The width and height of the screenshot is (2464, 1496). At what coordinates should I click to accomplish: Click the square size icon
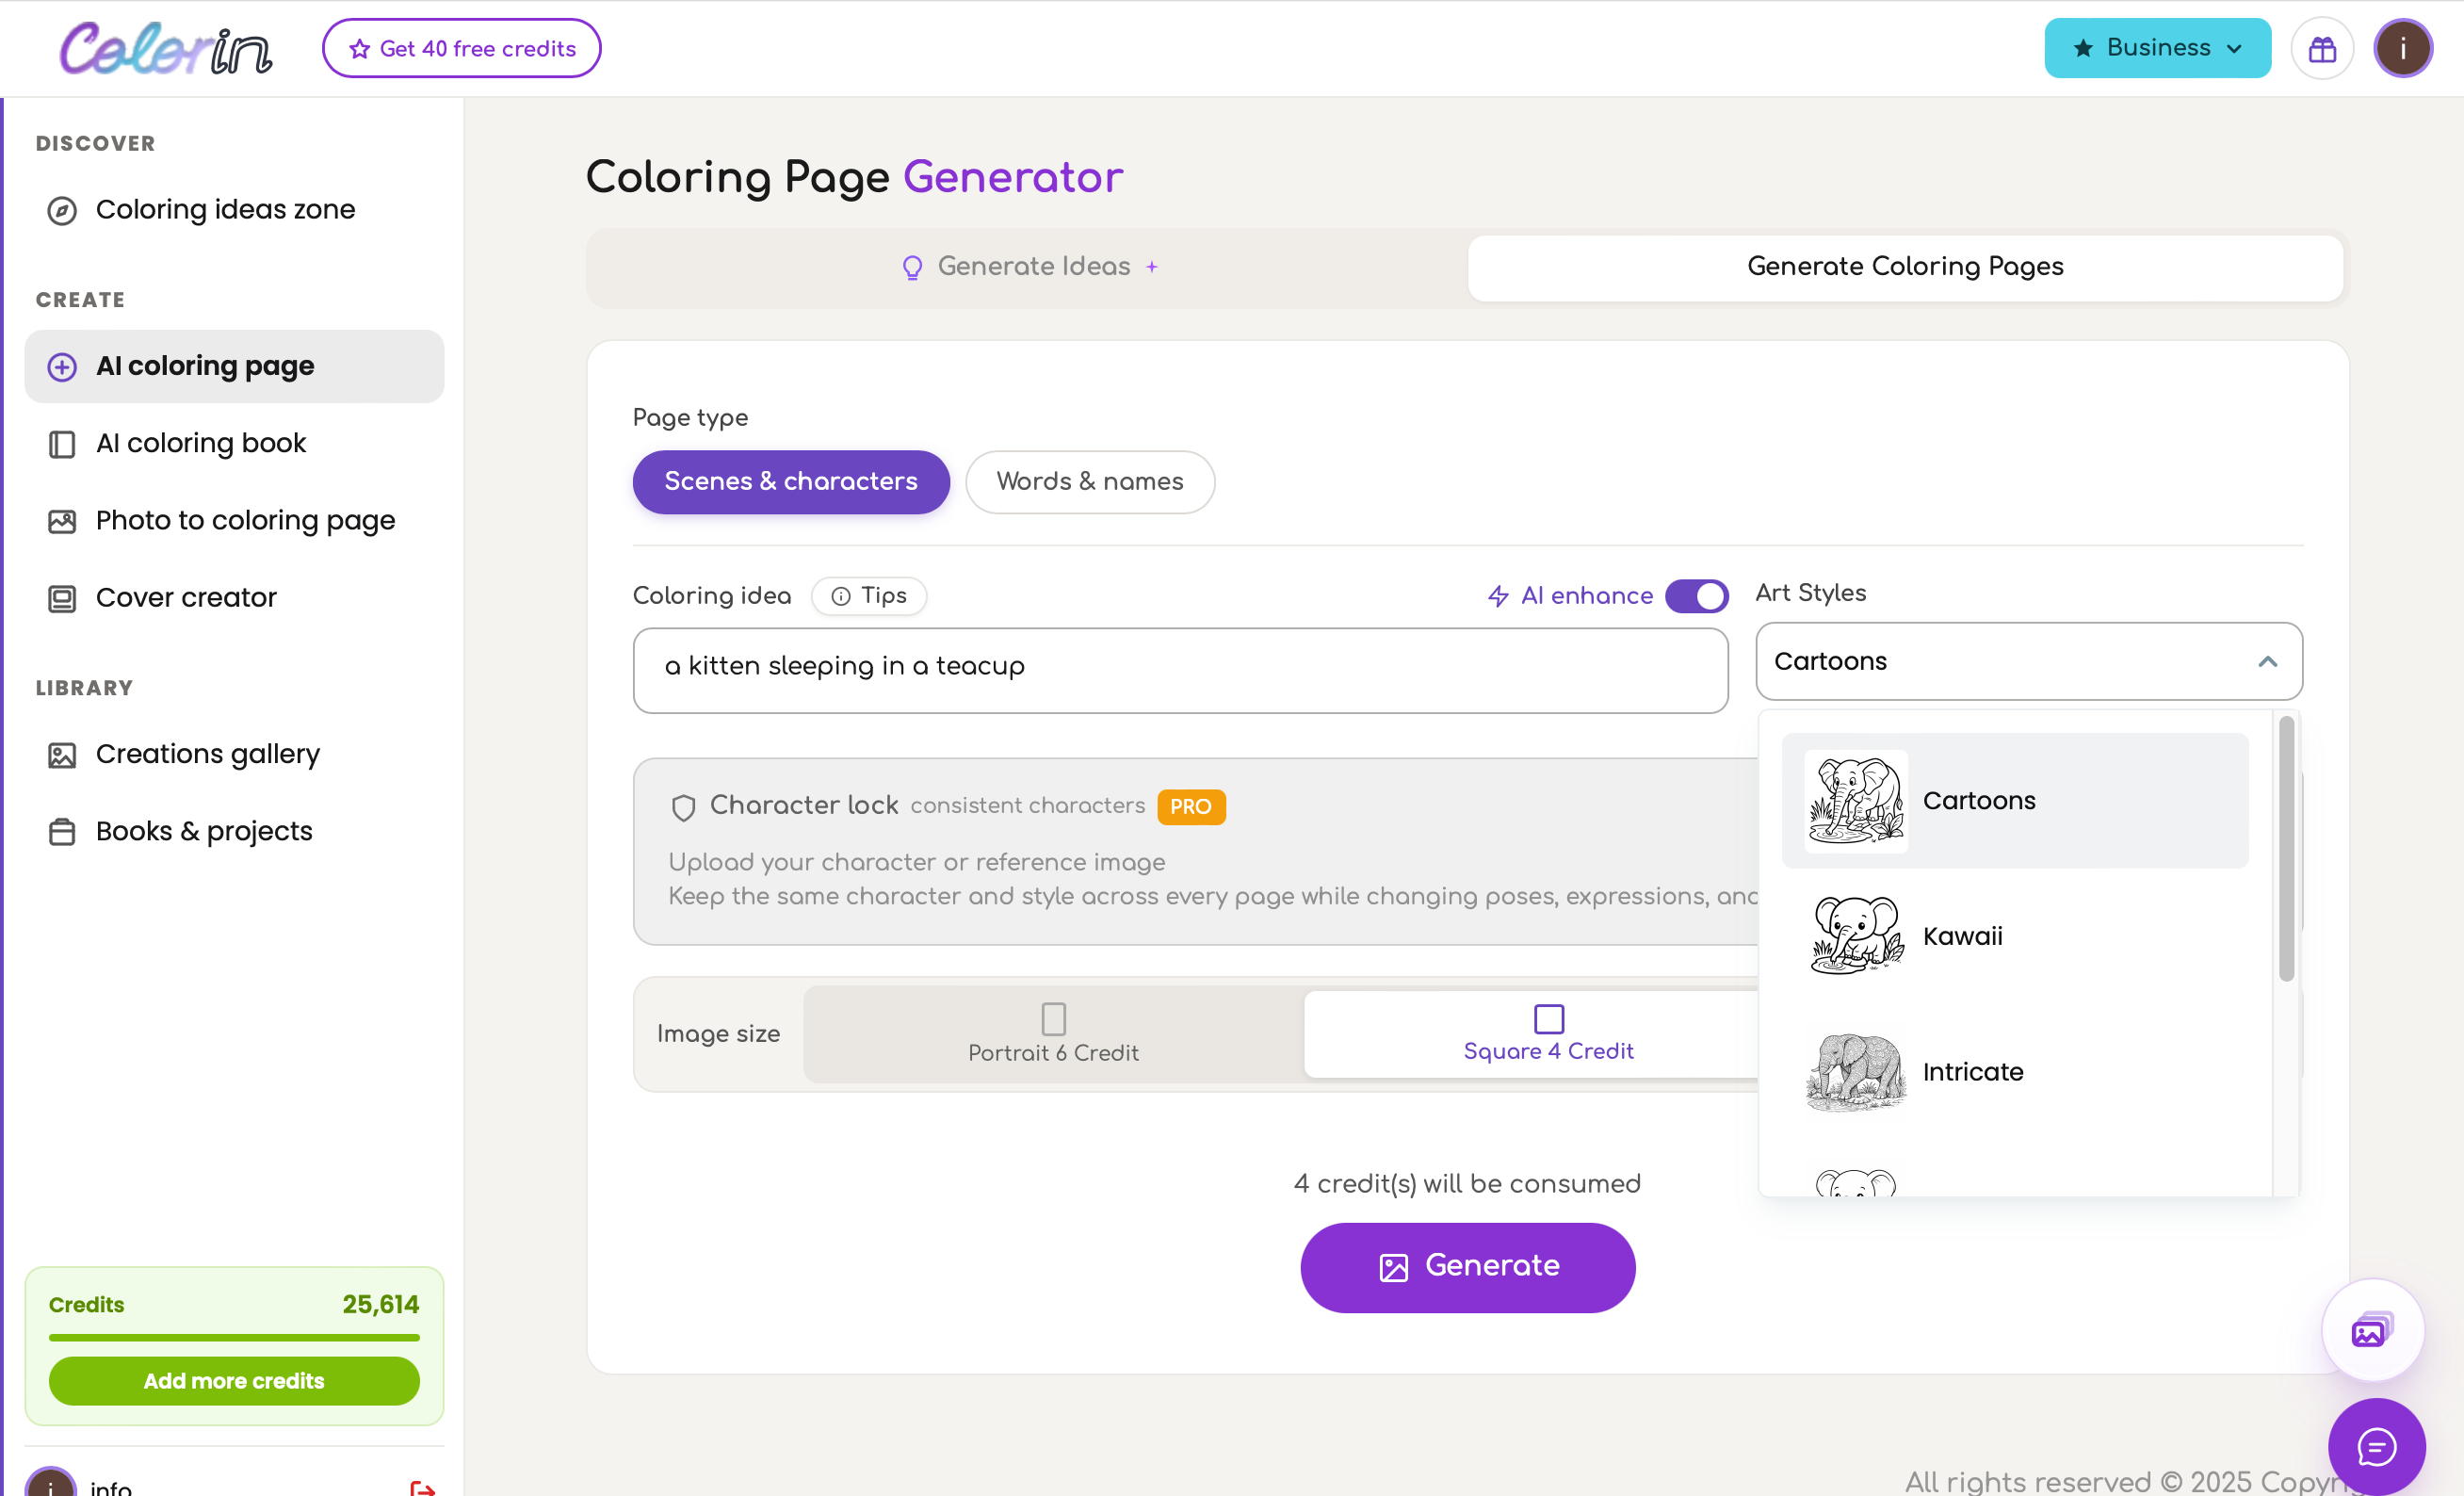pyautogui.click(x=1549, y=1018)
